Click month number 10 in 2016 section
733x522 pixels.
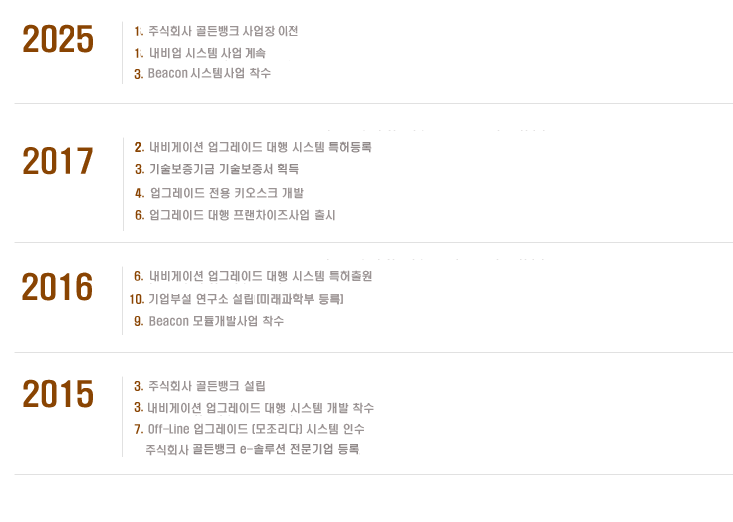click(137, 299)
